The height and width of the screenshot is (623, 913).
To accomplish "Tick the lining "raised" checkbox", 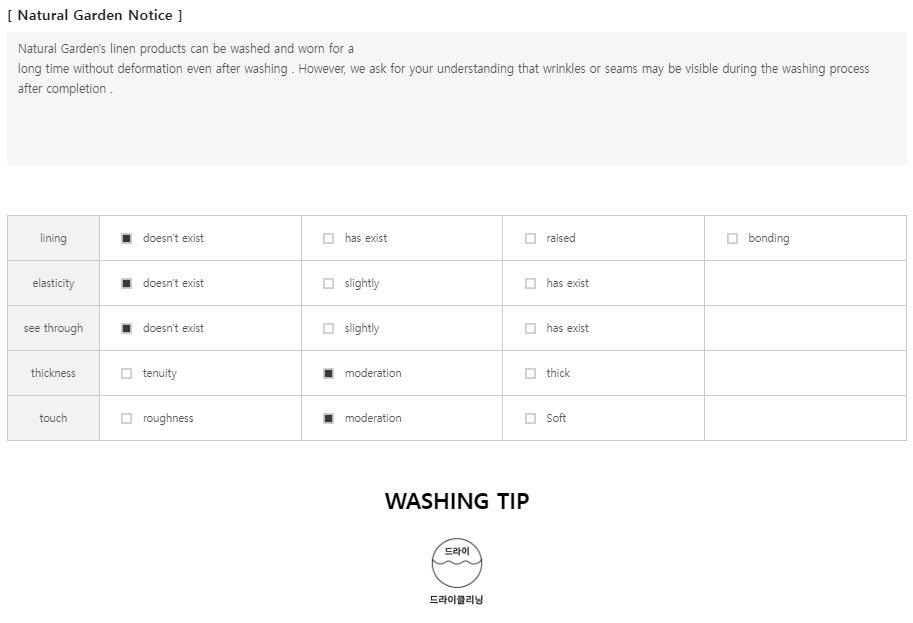I will tap(530, 239).
